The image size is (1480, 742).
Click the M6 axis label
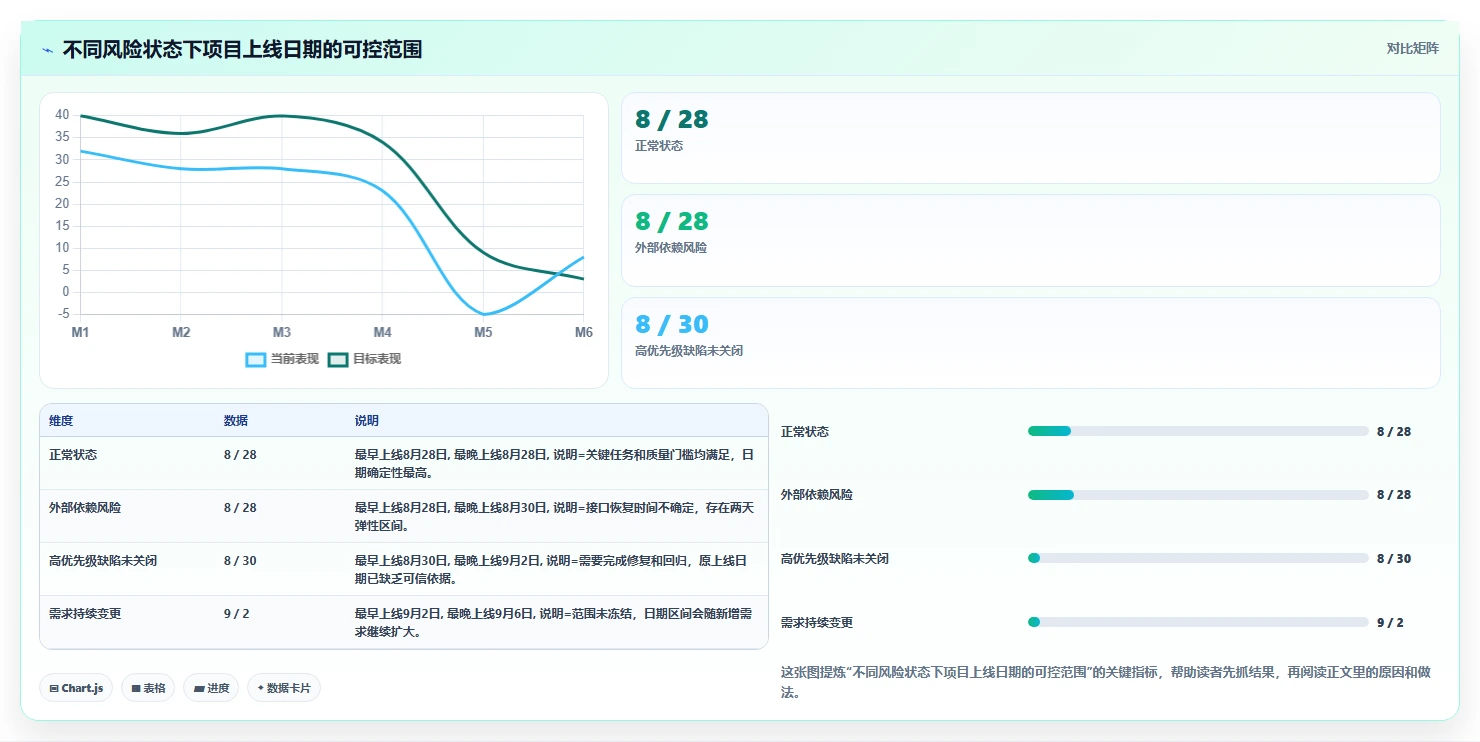tap(584, 332)
